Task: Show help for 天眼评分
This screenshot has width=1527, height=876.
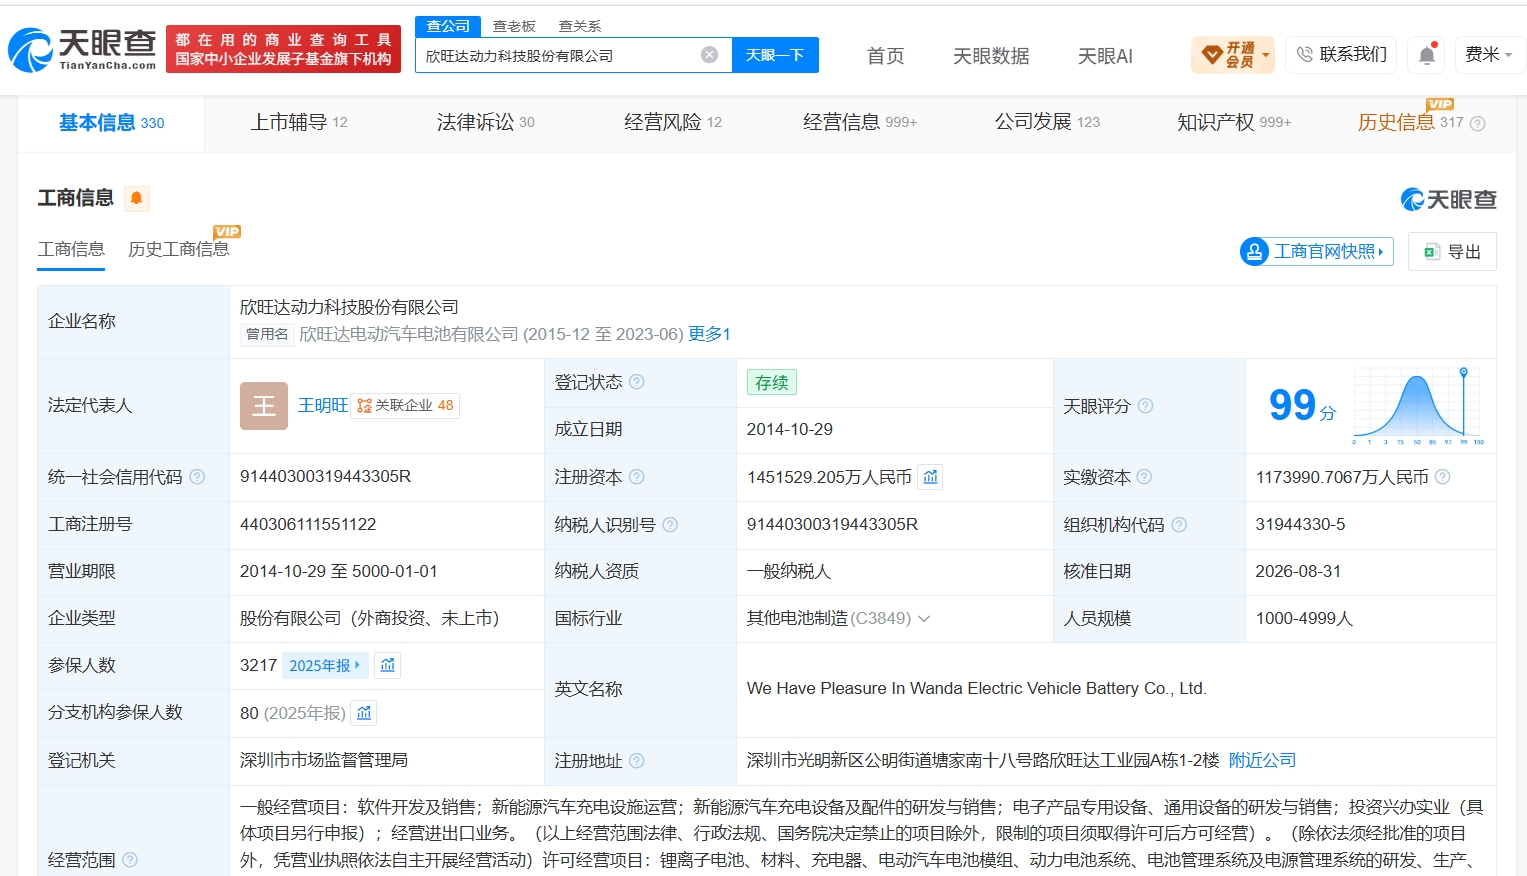Action: point(1145,406)
